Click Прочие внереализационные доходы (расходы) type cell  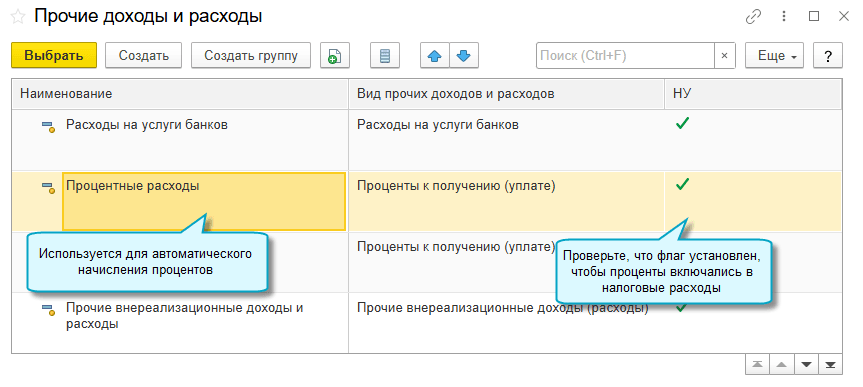coord(506,323)
